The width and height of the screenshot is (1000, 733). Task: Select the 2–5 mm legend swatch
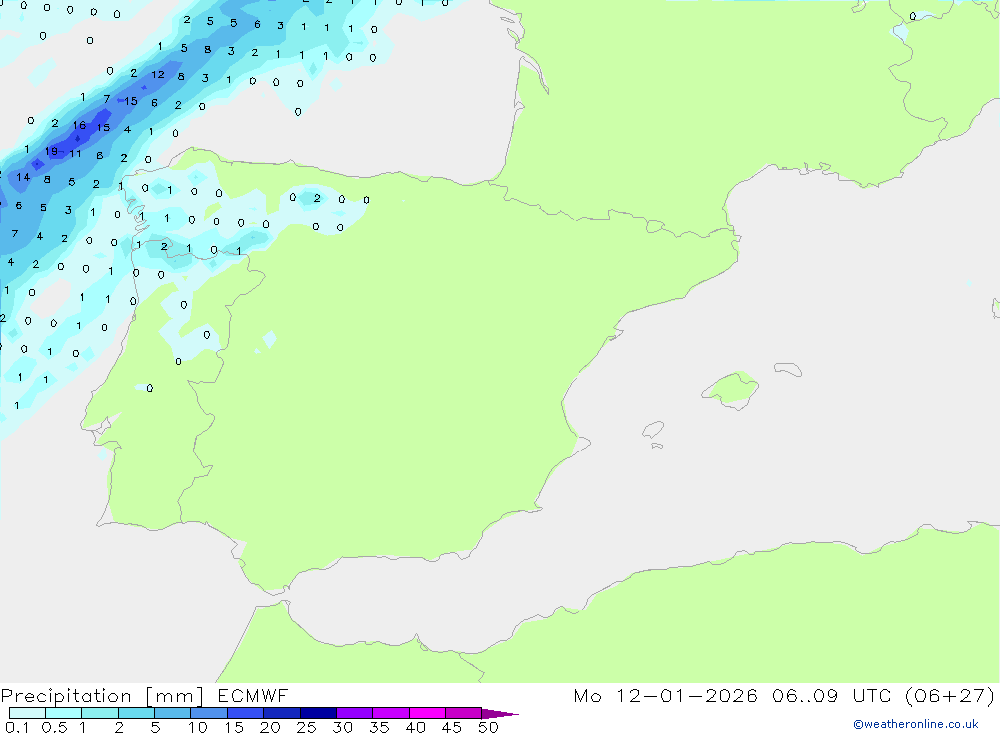136,713
